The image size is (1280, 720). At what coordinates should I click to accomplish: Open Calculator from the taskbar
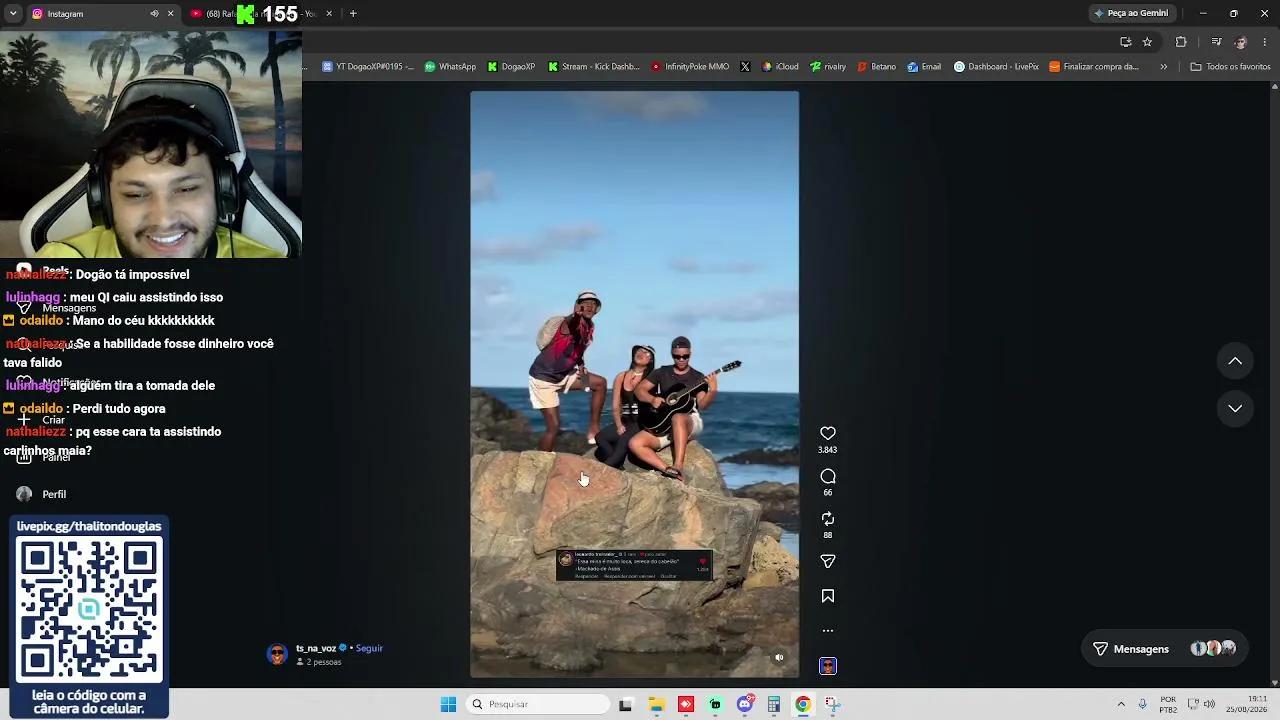pyautogui.click(x=773, y=704)
